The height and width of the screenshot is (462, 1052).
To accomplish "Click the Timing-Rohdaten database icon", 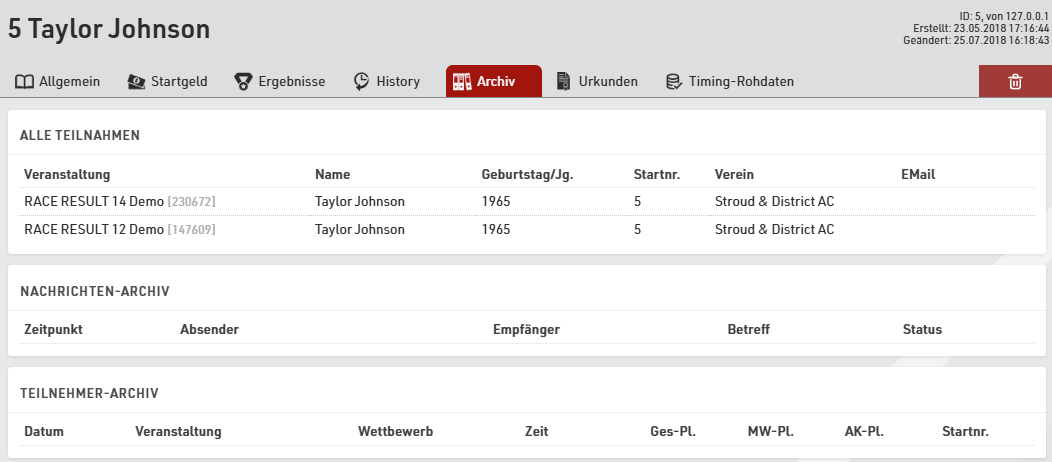I will (x=674, y=82).
